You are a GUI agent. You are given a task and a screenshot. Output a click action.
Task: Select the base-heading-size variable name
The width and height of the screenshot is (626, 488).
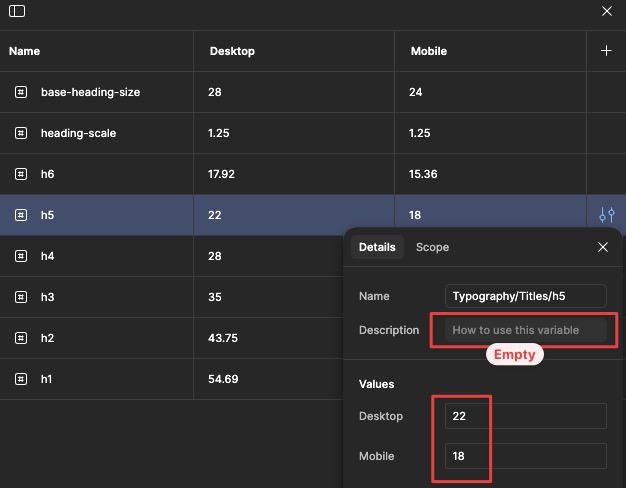point(90,92)
